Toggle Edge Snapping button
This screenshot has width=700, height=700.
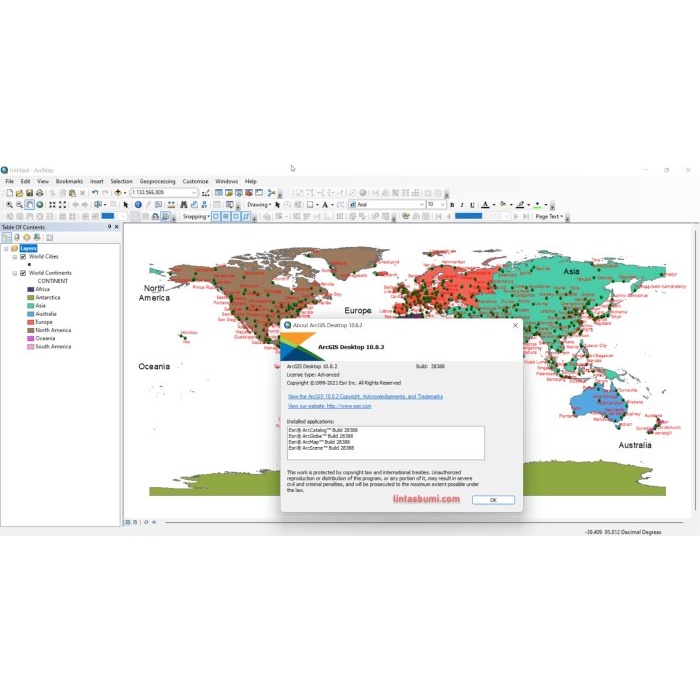tap(246, 217)
